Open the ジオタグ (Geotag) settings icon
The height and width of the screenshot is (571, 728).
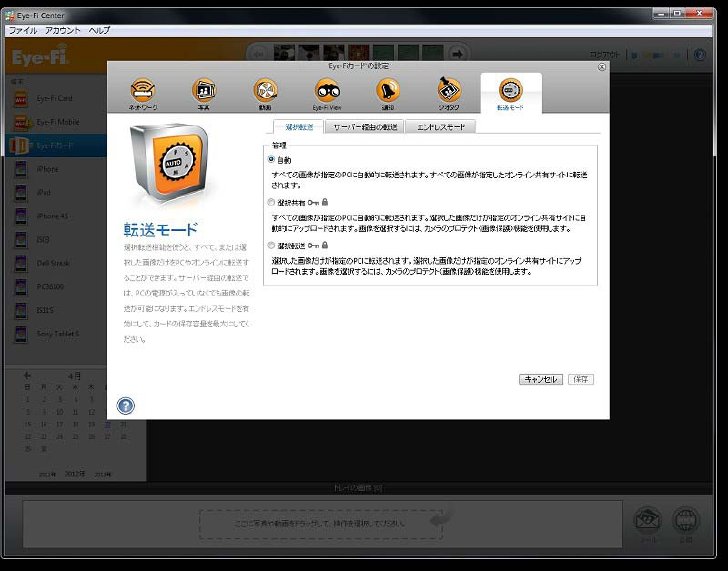pyautogui.click(x=449, y=93)
